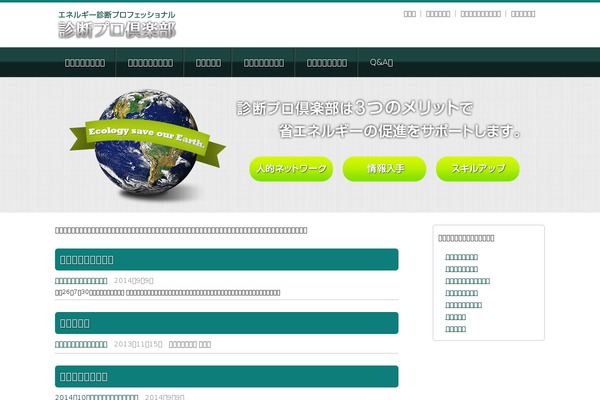Image resolution: width=600 pixels, height=400 pixels.
Task: Open the first link in the sidebar box list
Action: coord(461,257)
